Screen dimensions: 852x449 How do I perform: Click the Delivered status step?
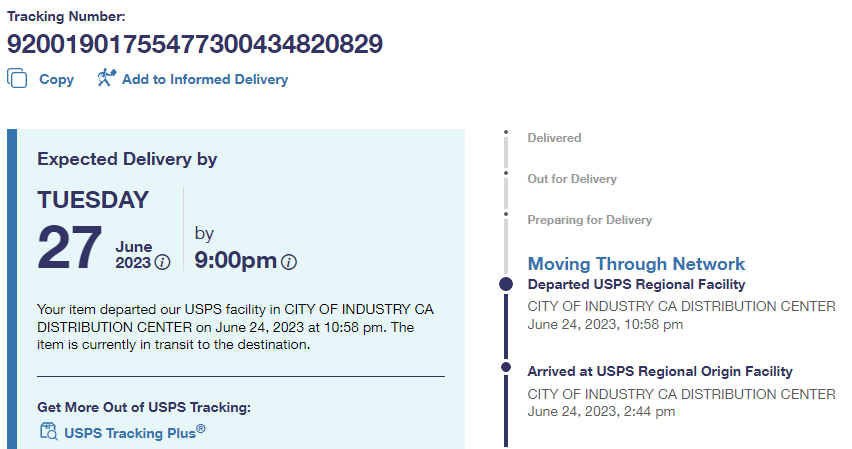click(554, 138)
